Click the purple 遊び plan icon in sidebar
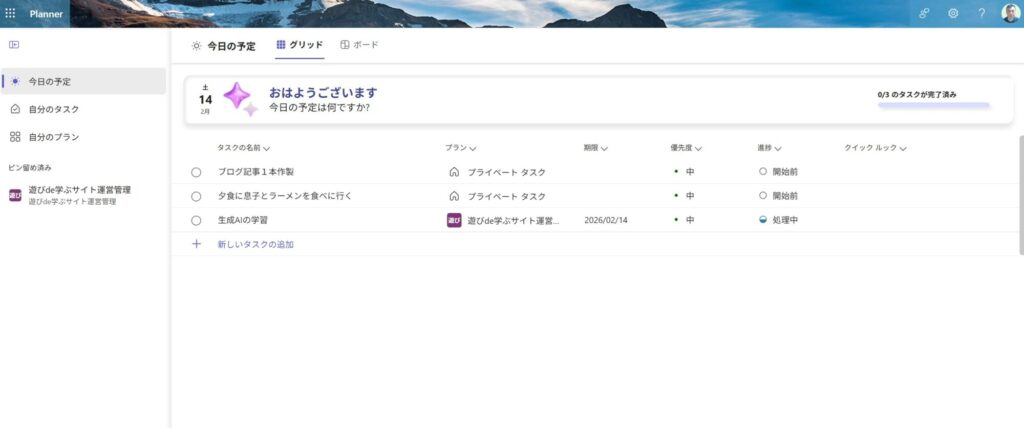 (x=15, y=195)
